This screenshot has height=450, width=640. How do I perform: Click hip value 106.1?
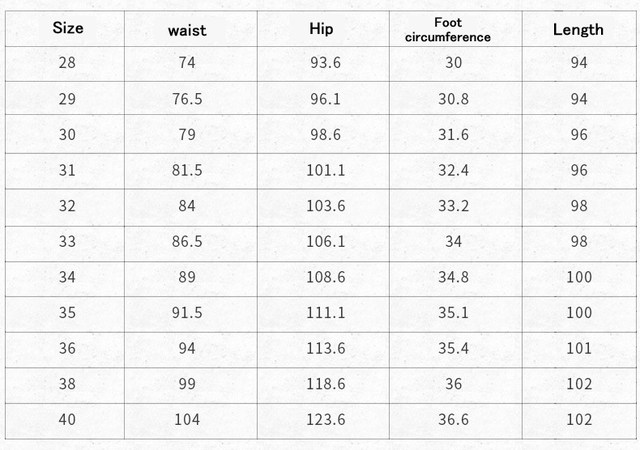(325, 241)
